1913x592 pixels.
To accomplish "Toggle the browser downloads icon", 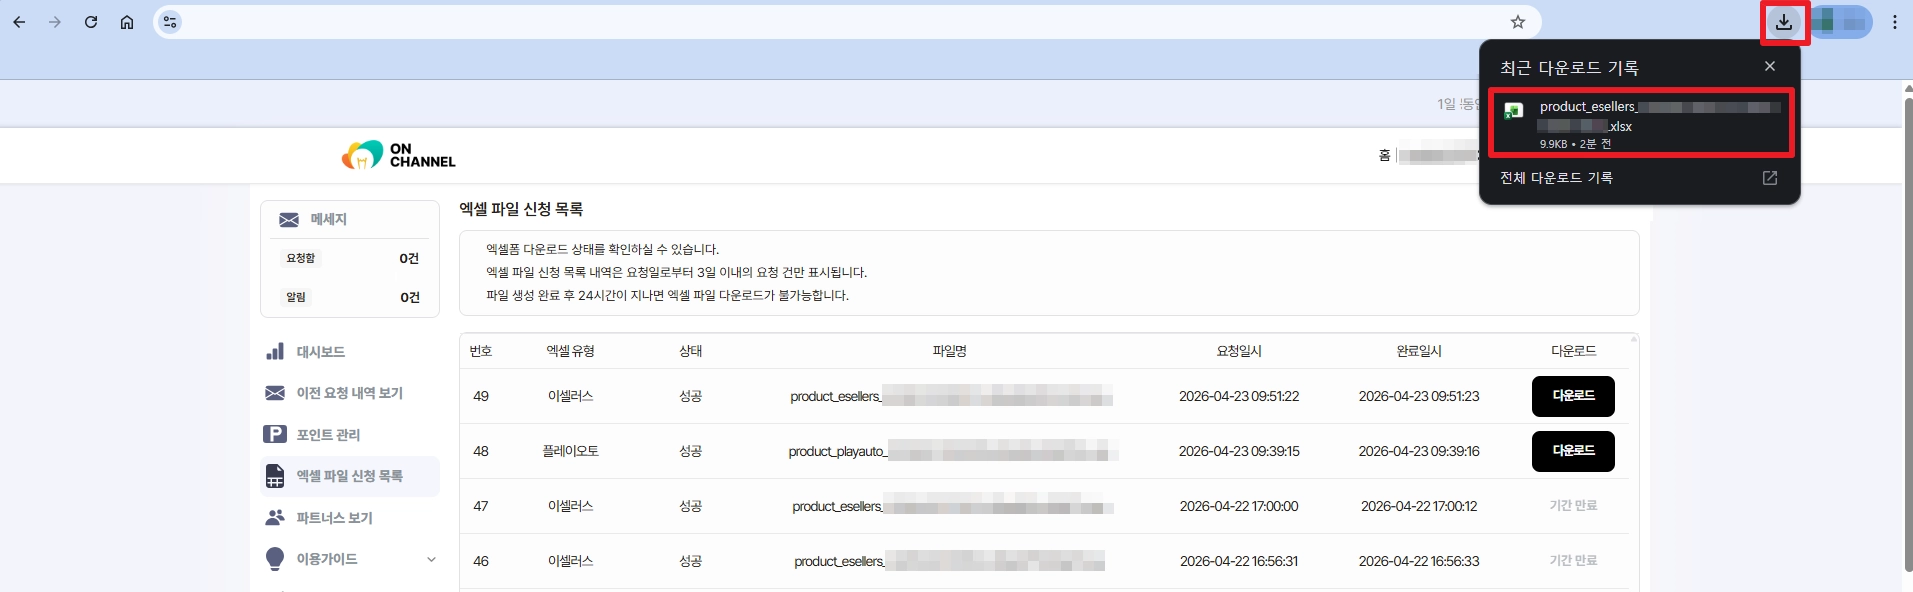I will click(x=1784, y=22).
